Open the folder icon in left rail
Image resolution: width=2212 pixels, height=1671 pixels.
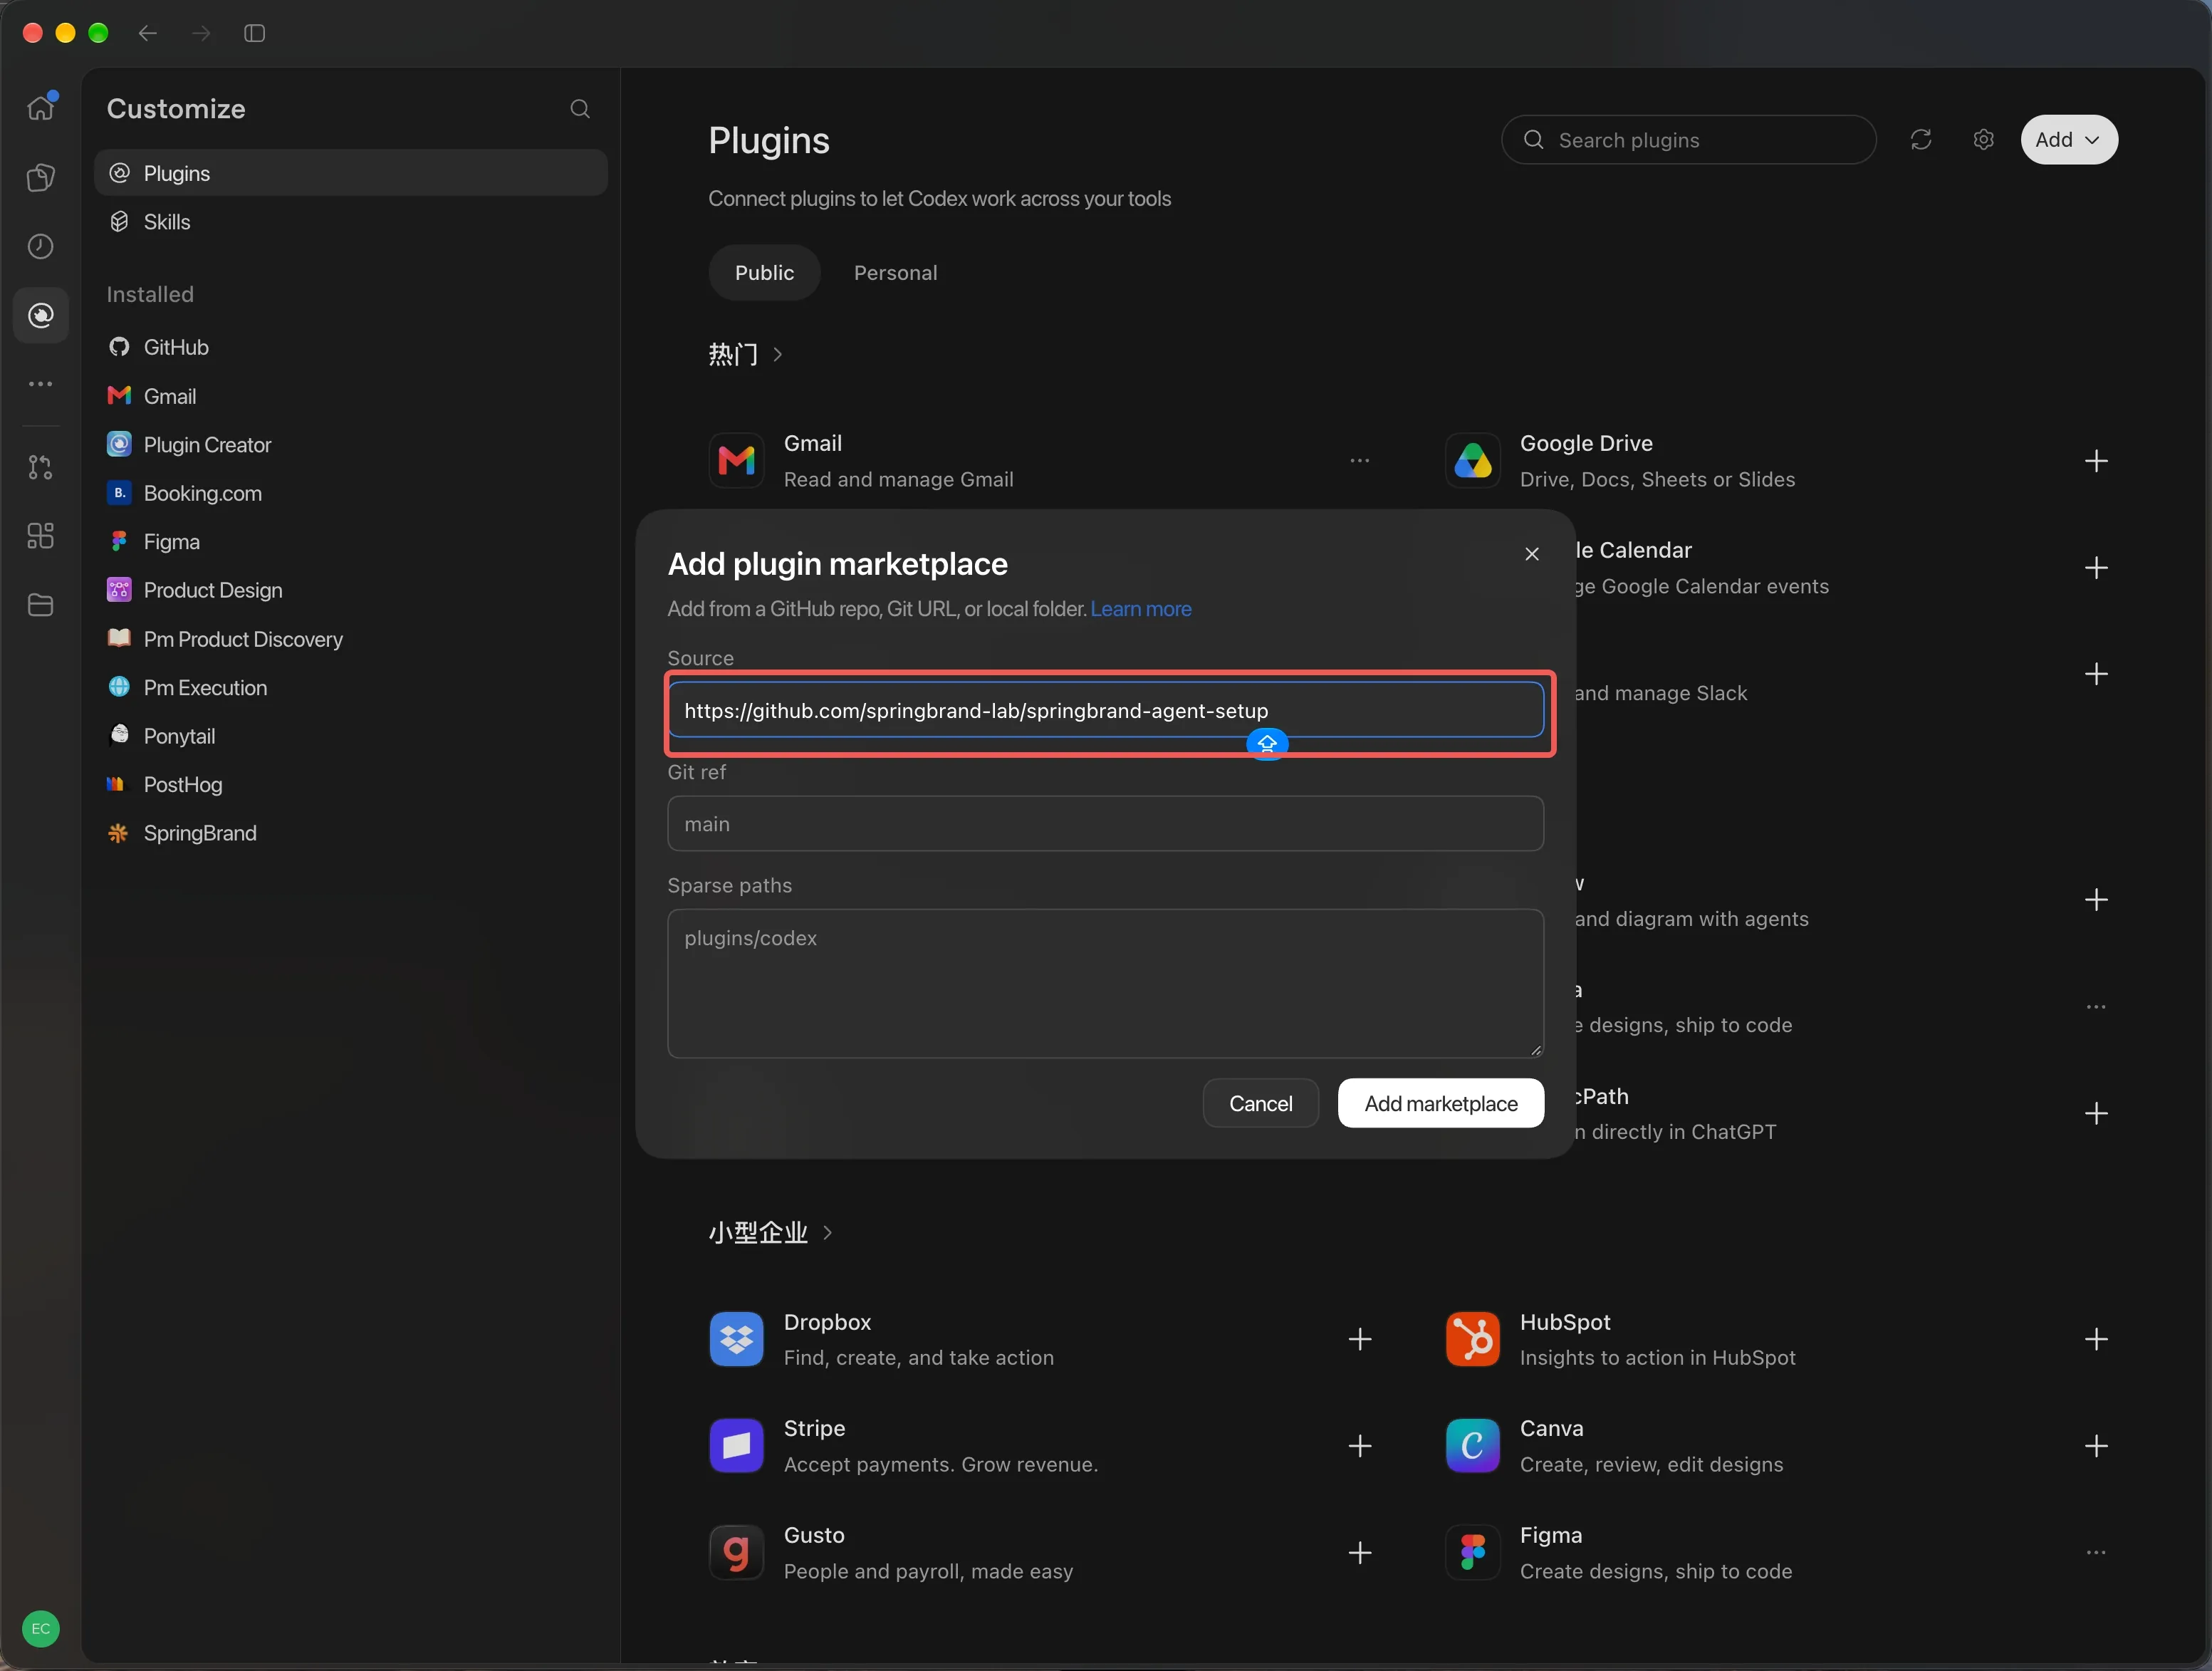(41, 605)
